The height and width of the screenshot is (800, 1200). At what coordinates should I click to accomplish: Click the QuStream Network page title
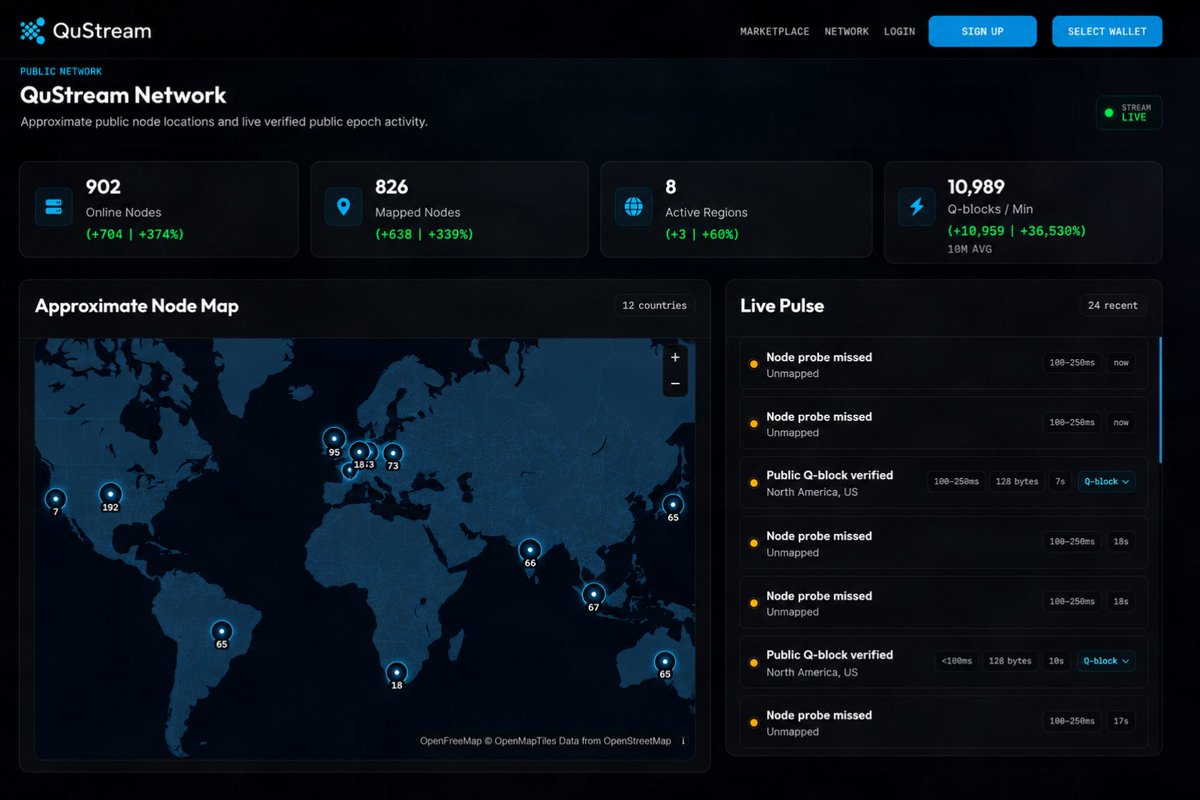click(x=124, y=95)
